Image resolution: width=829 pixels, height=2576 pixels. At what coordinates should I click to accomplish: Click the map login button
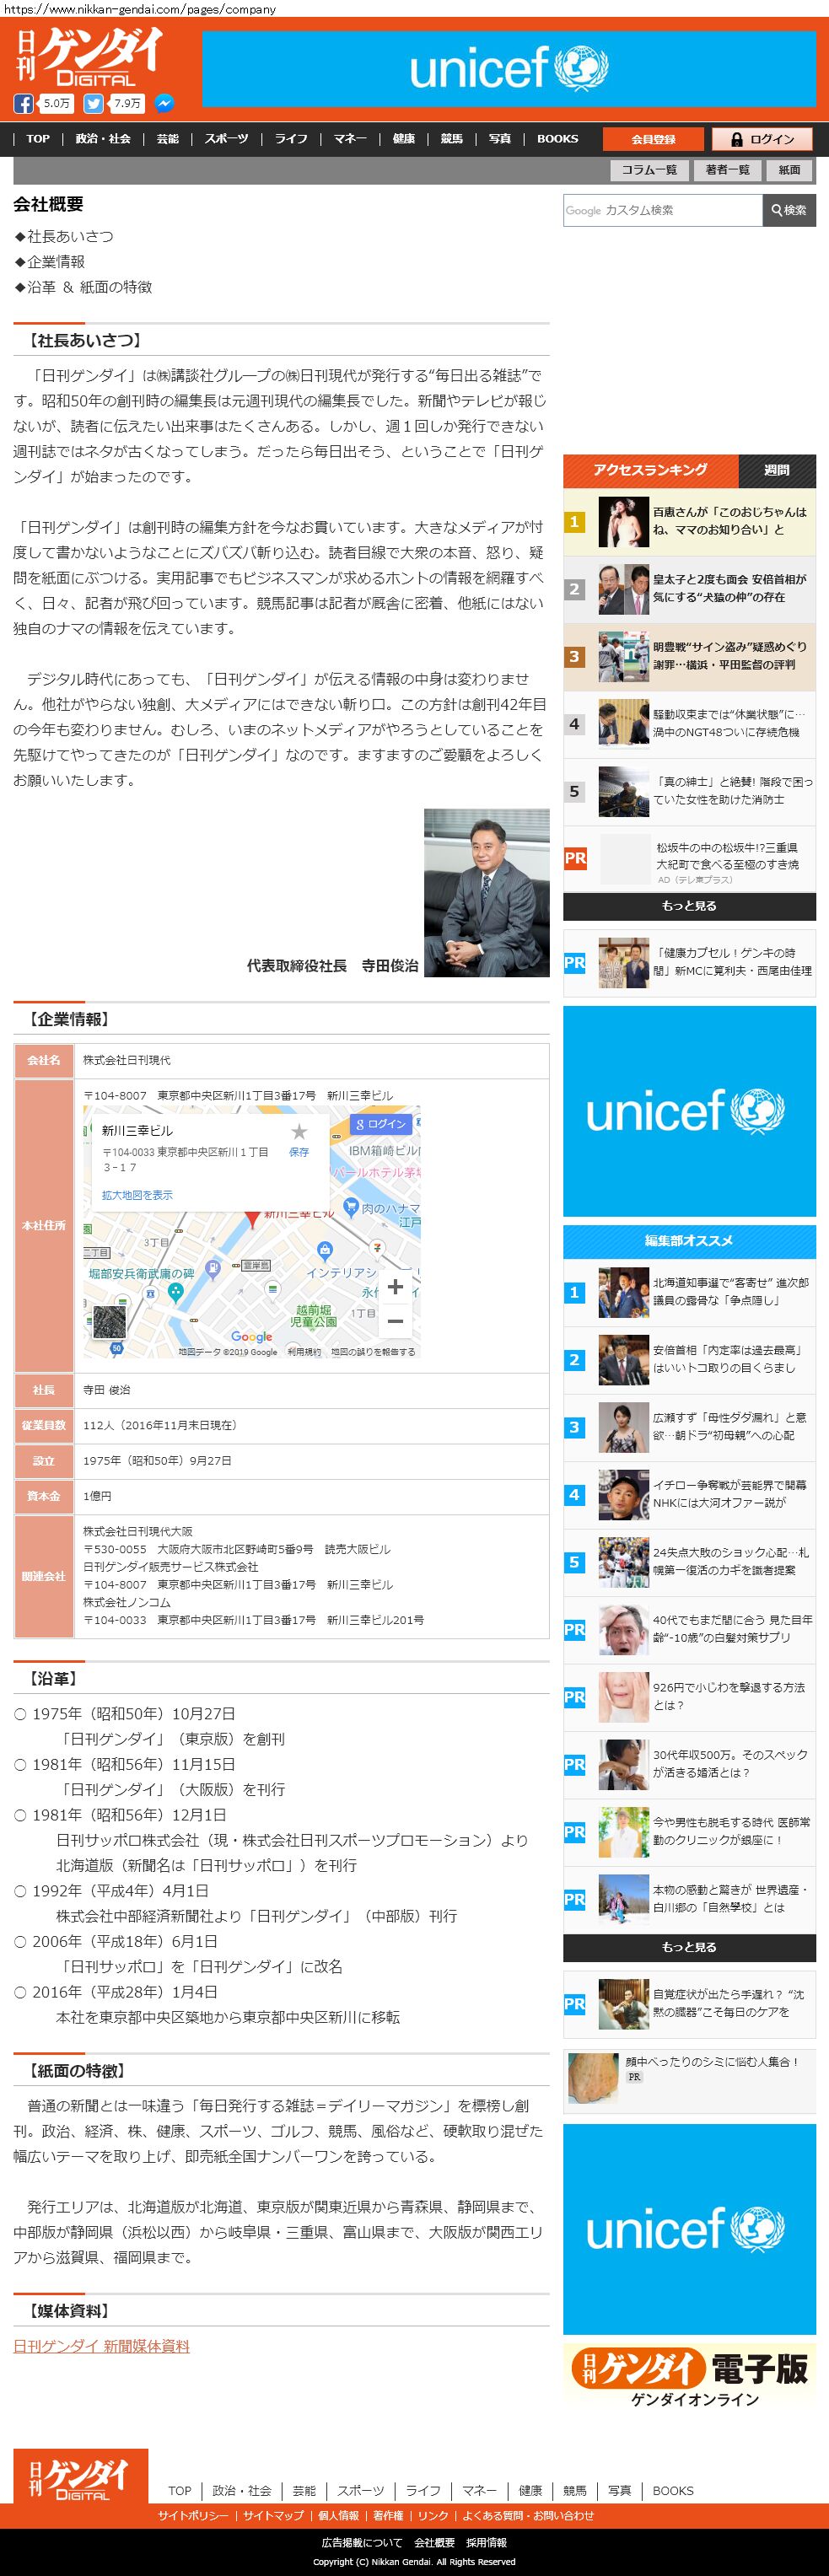[x=381, y=1124]
